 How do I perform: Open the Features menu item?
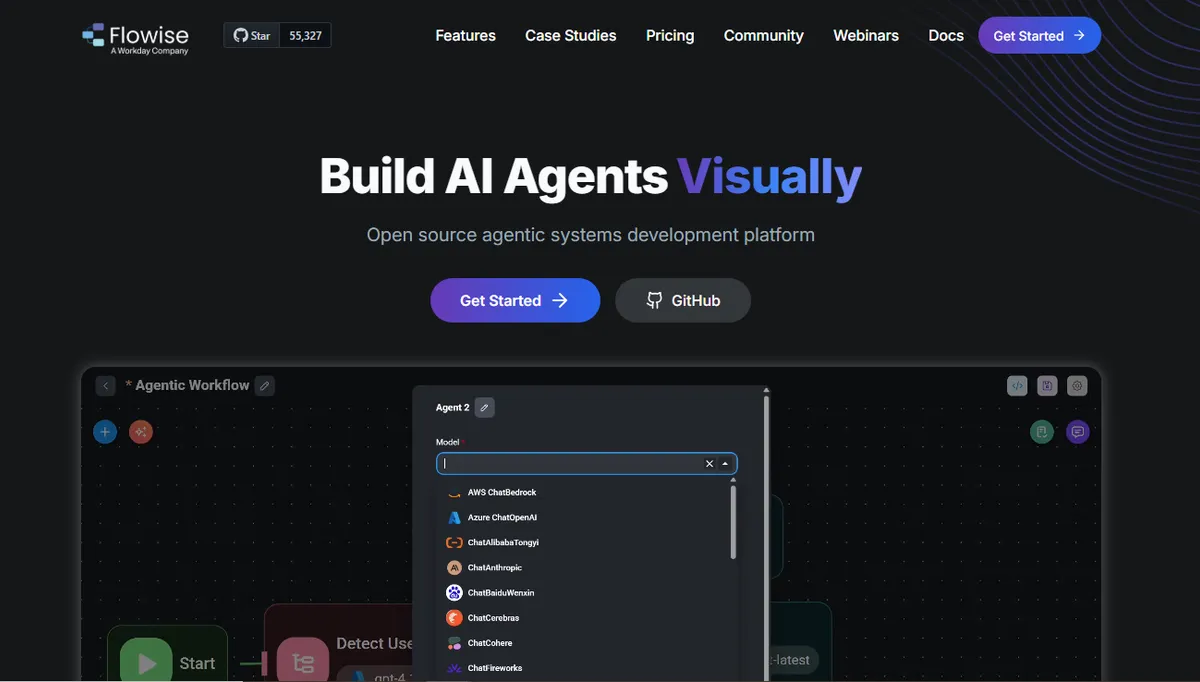(465, 36)
